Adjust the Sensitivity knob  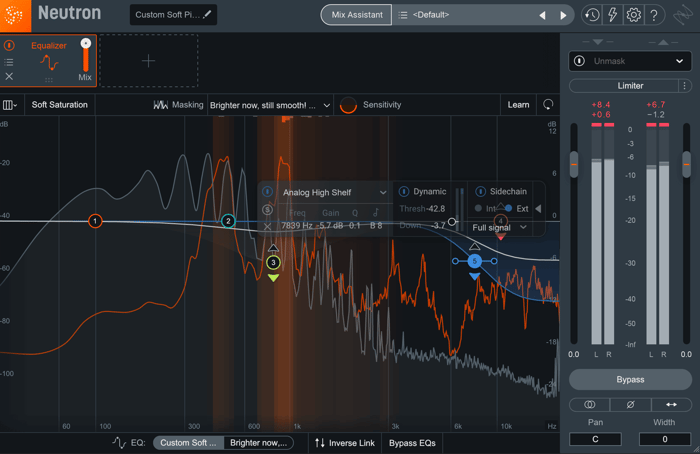coord(348,105)
